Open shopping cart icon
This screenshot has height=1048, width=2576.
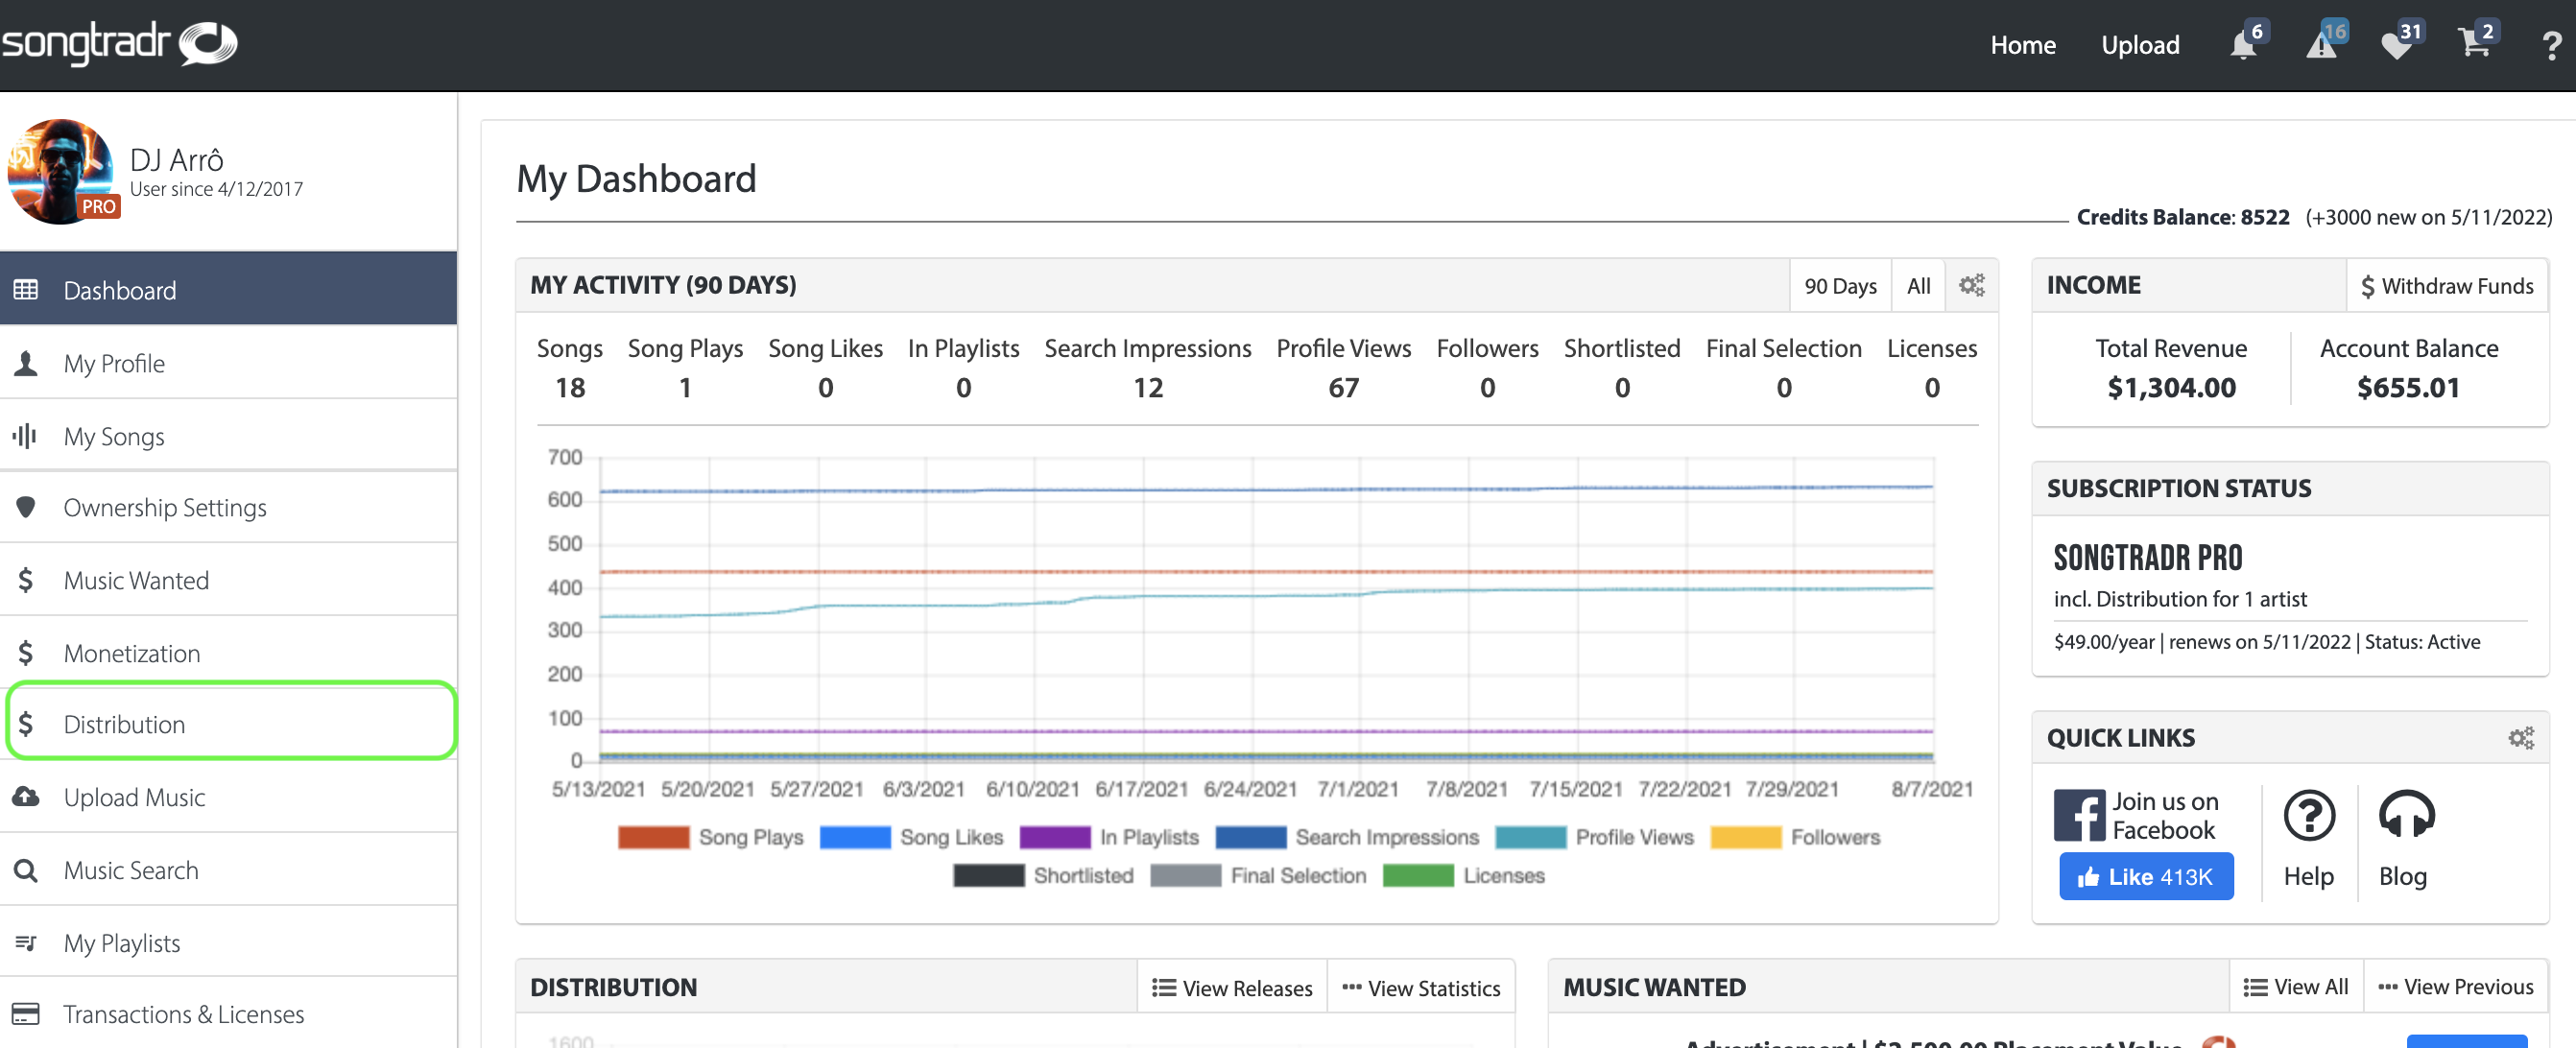click(x=2475, y=45)
